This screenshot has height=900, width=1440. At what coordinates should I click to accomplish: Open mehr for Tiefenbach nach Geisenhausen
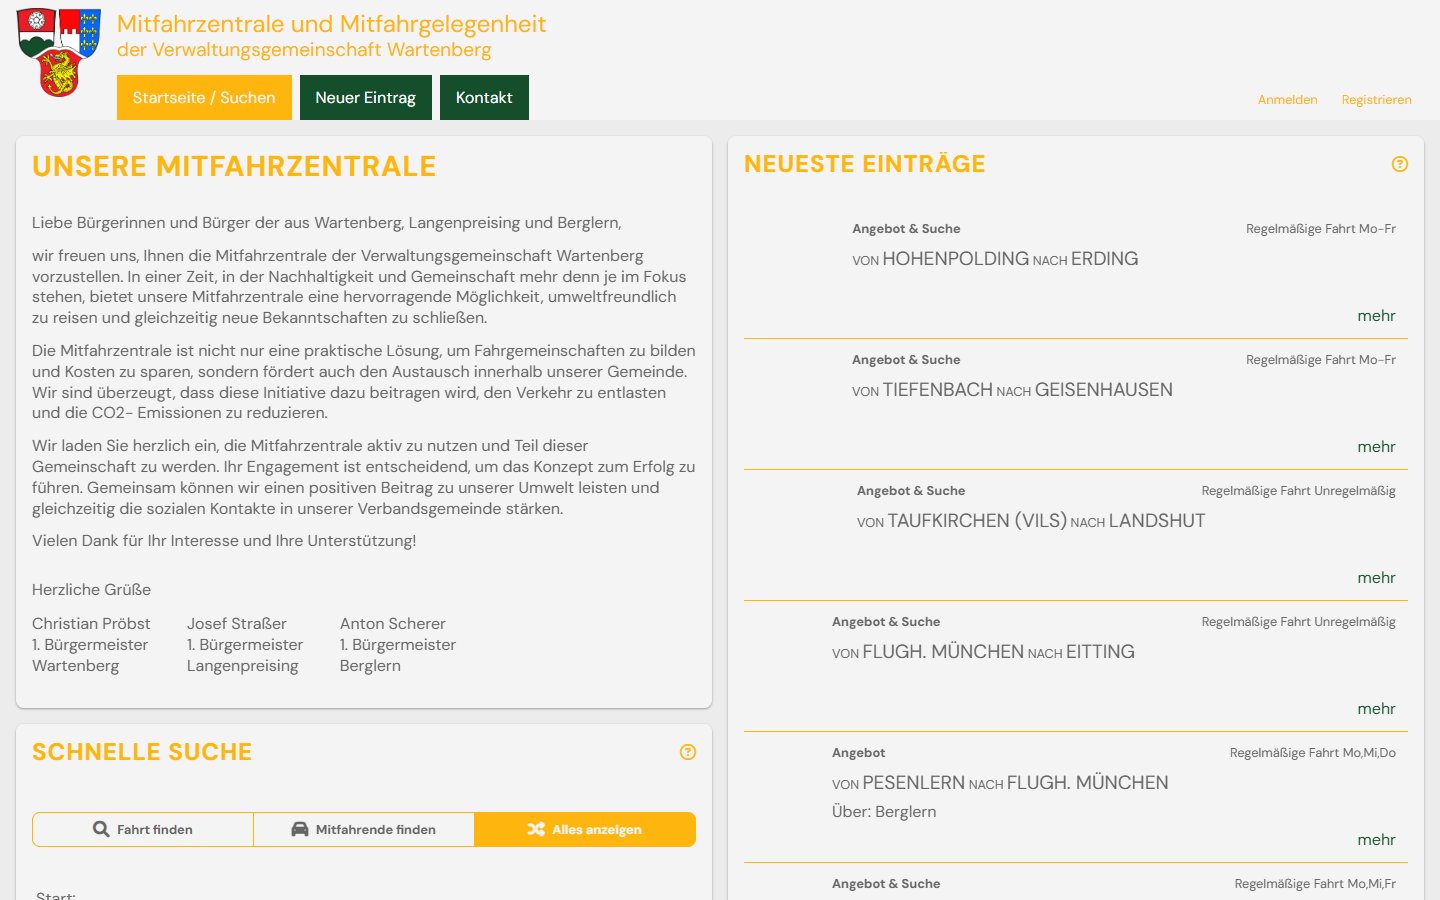pyautogui.click(x=1376, y=447)
